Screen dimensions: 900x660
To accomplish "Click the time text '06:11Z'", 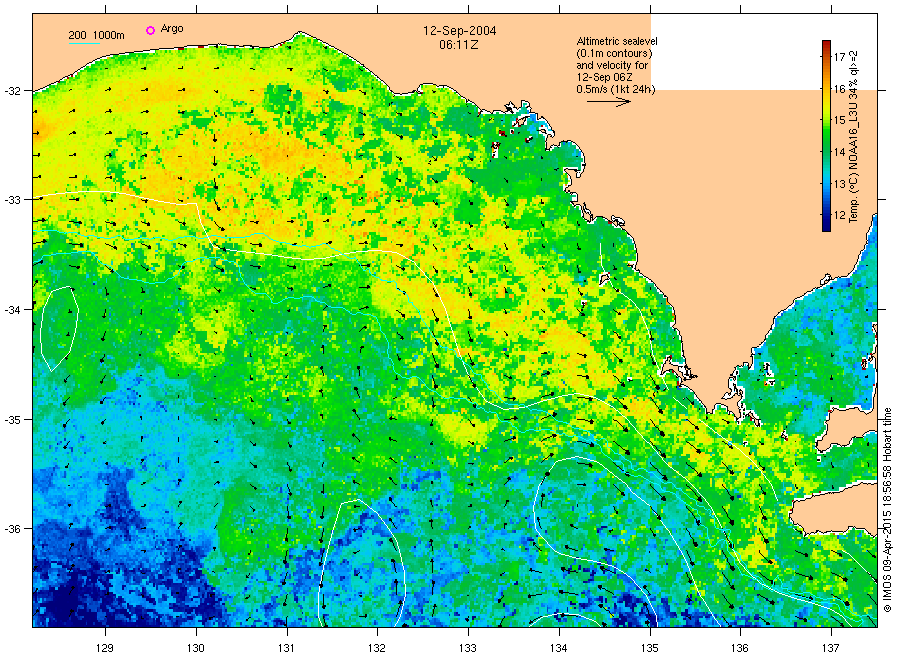I will [459, 45].
